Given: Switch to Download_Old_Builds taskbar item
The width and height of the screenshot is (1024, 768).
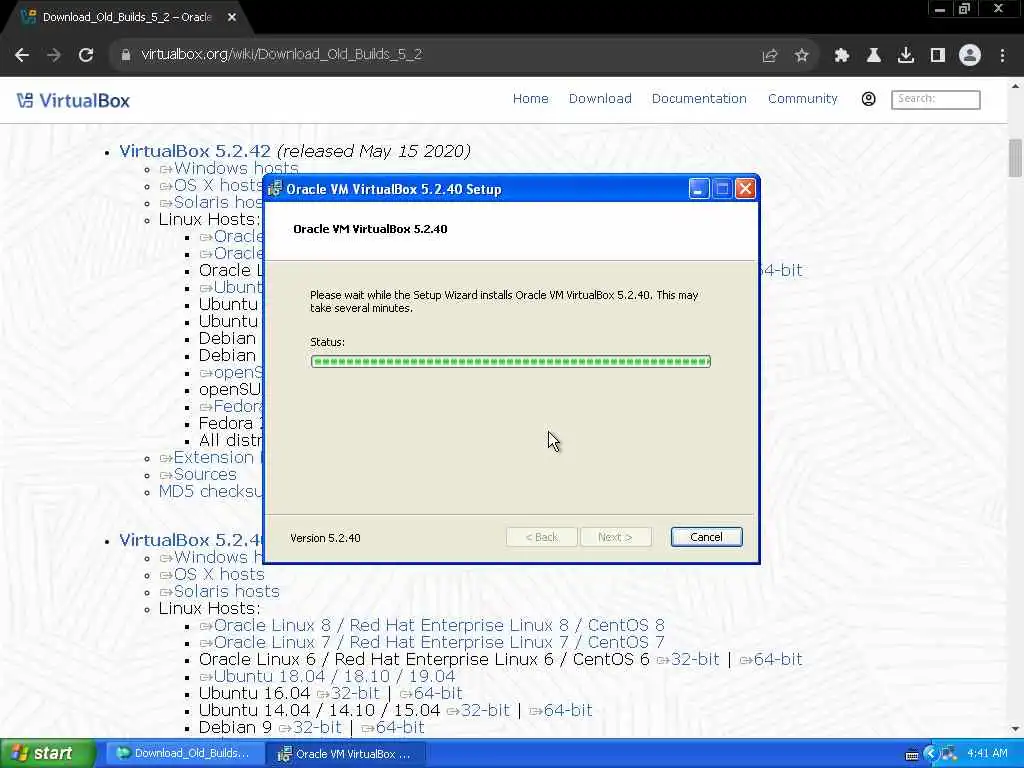Looking at the screenshot, I should (184, 754).
